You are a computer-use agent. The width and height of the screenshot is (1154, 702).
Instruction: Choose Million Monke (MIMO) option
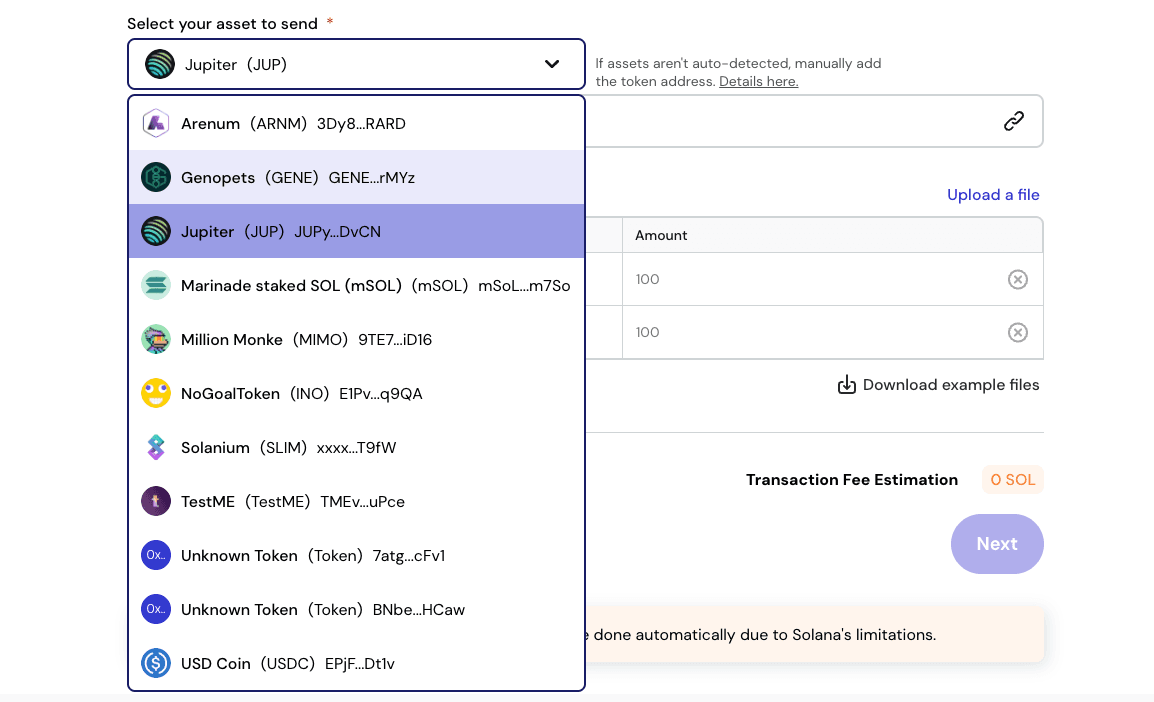356,339
